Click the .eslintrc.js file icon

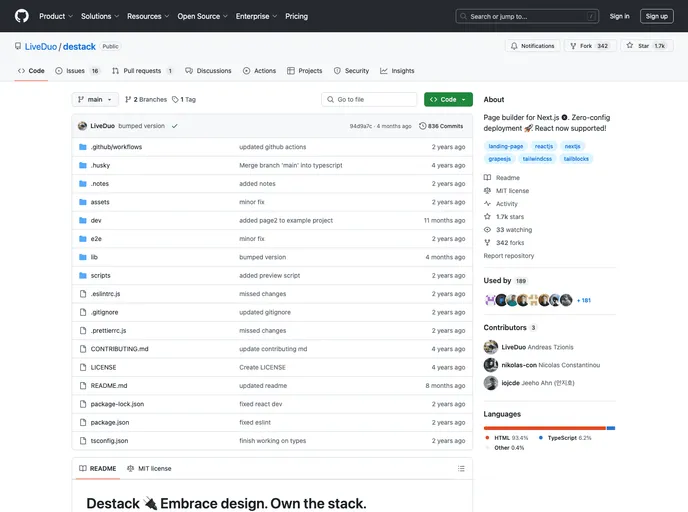[82, 294]
